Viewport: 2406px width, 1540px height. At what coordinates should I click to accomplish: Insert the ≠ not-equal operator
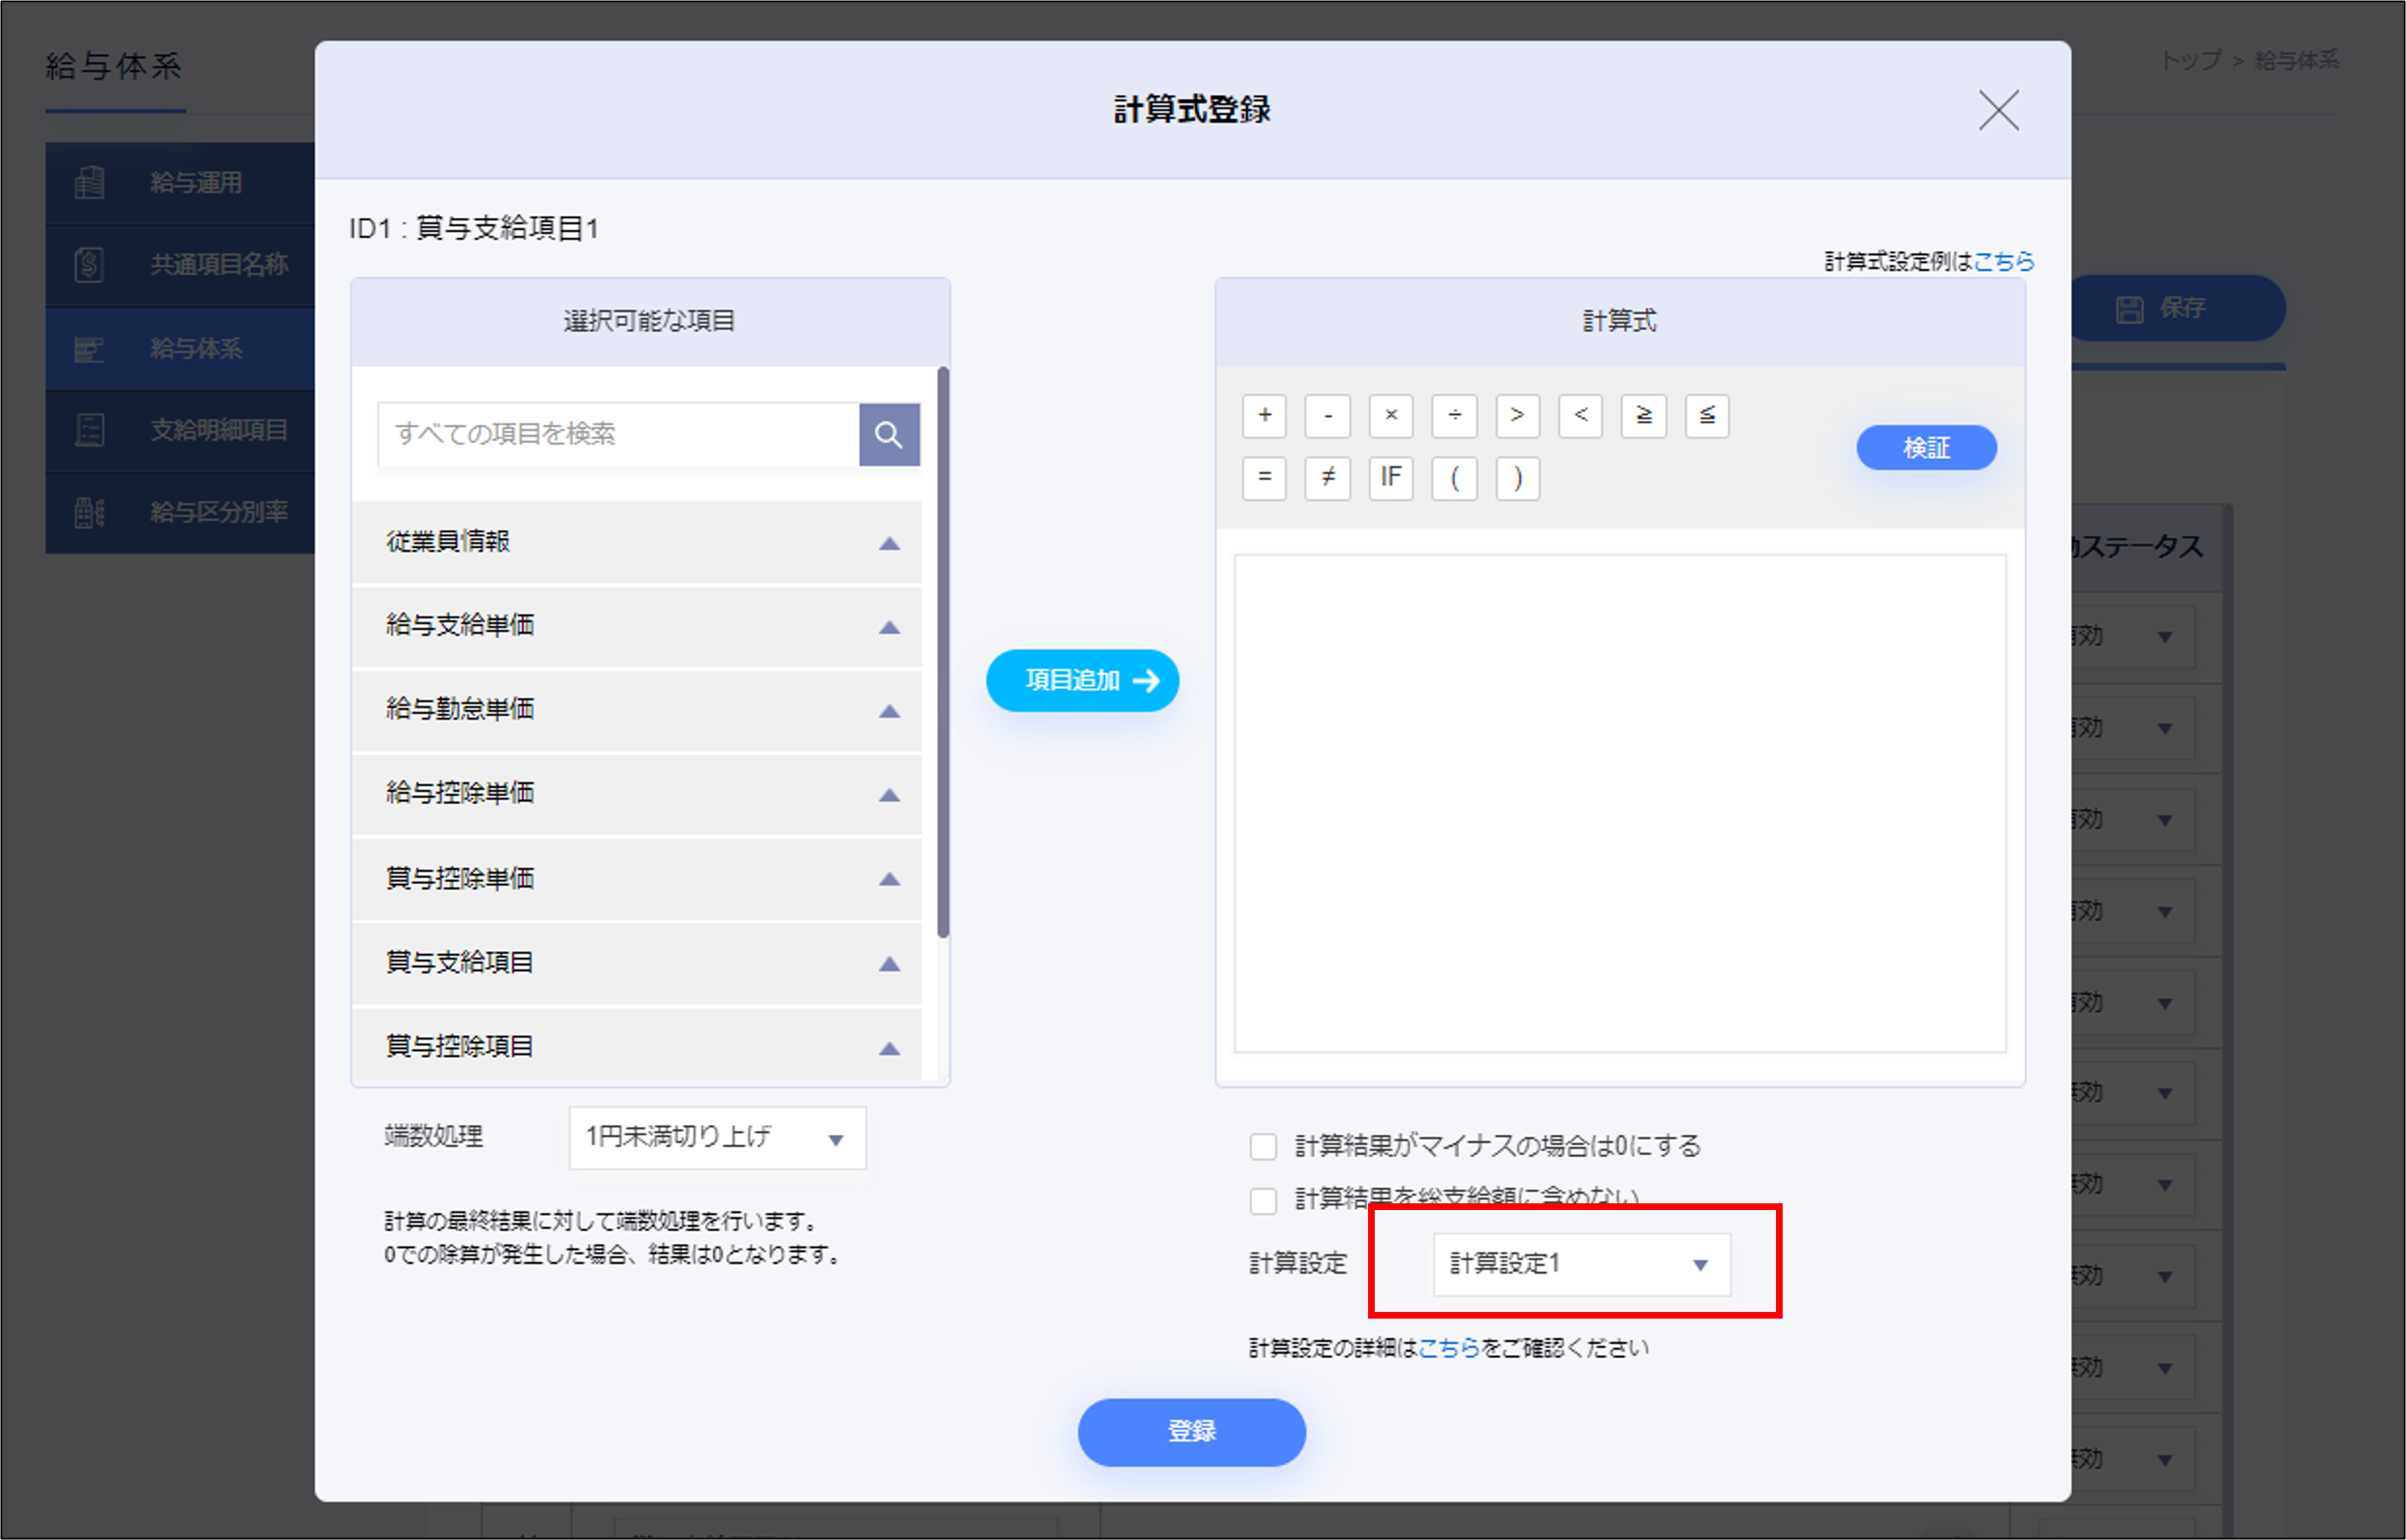[1327, 478]
